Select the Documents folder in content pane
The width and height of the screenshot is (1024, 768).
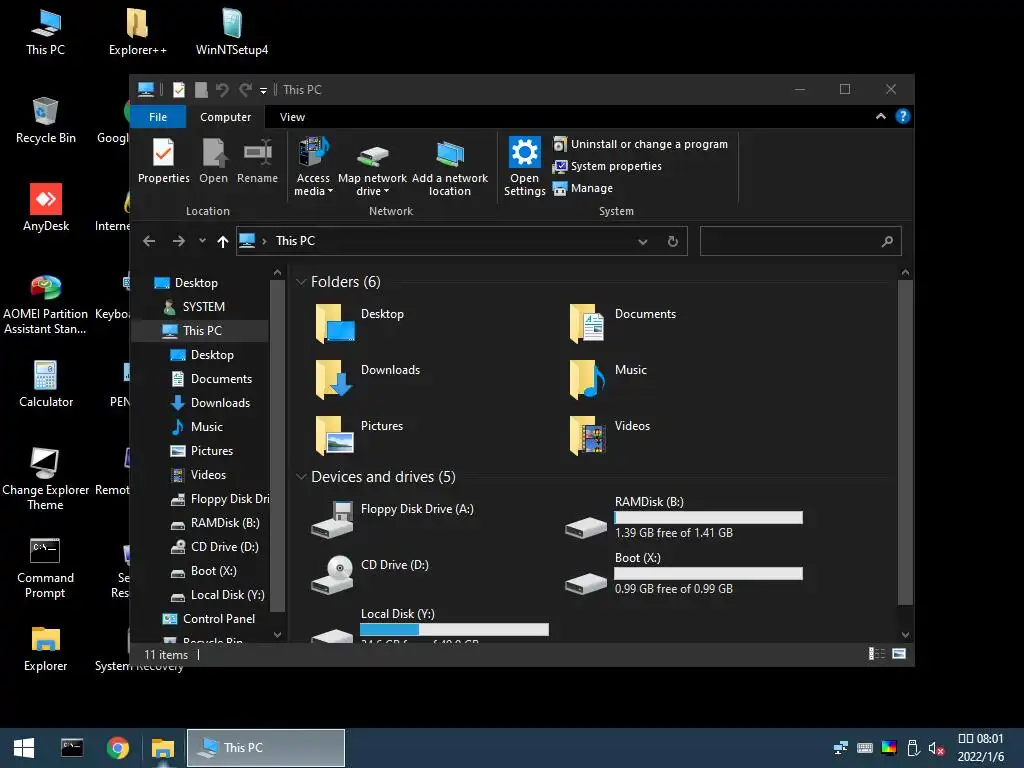coord(622,322)
